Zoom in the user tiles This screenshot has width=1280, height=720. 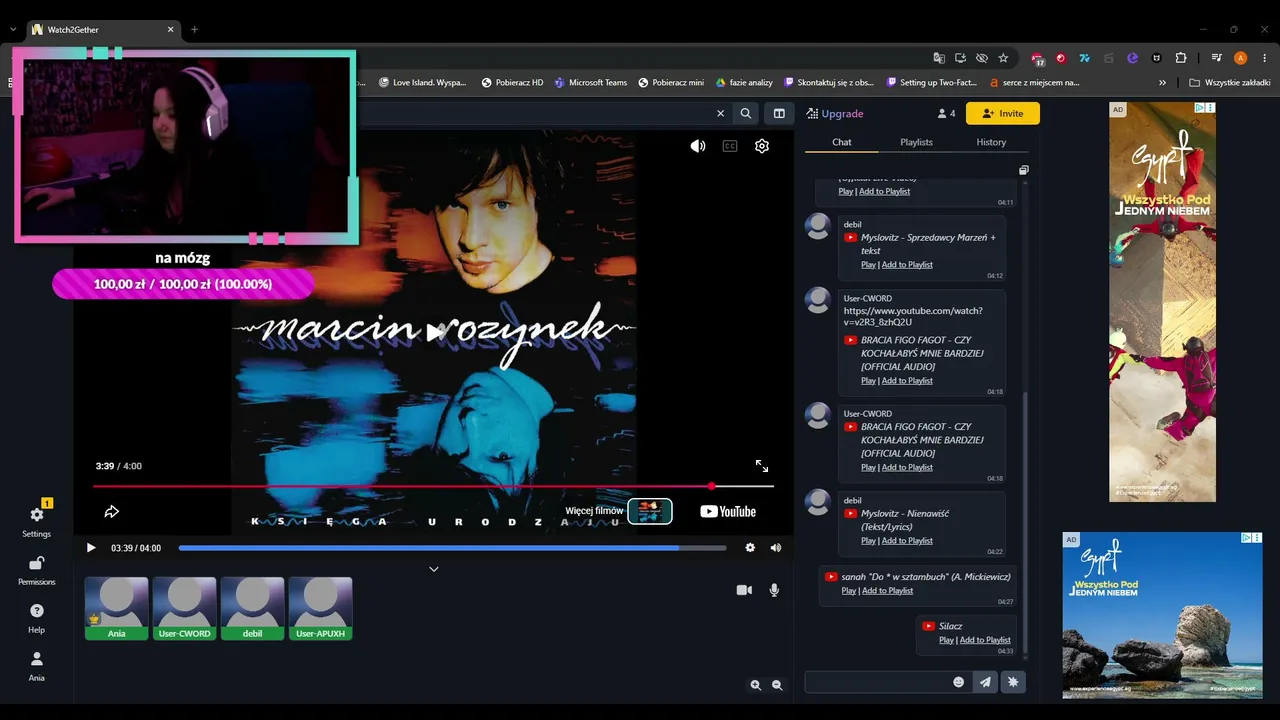tap(756, 685)
